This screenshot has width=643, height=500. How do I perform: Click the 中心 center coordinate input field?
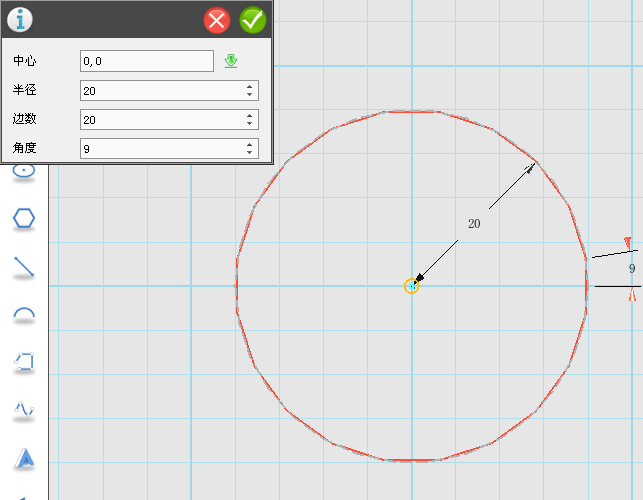point(147,61)
